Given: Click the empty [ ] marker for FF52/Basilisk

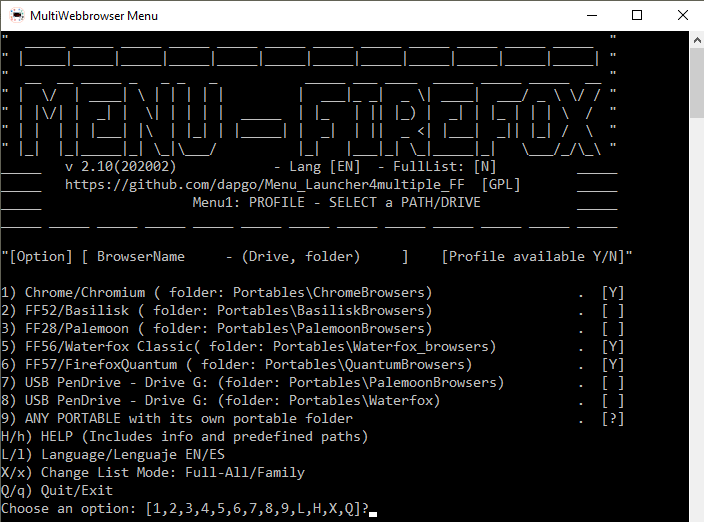Looking at the screenshot, I should click(x=613, y=311).
